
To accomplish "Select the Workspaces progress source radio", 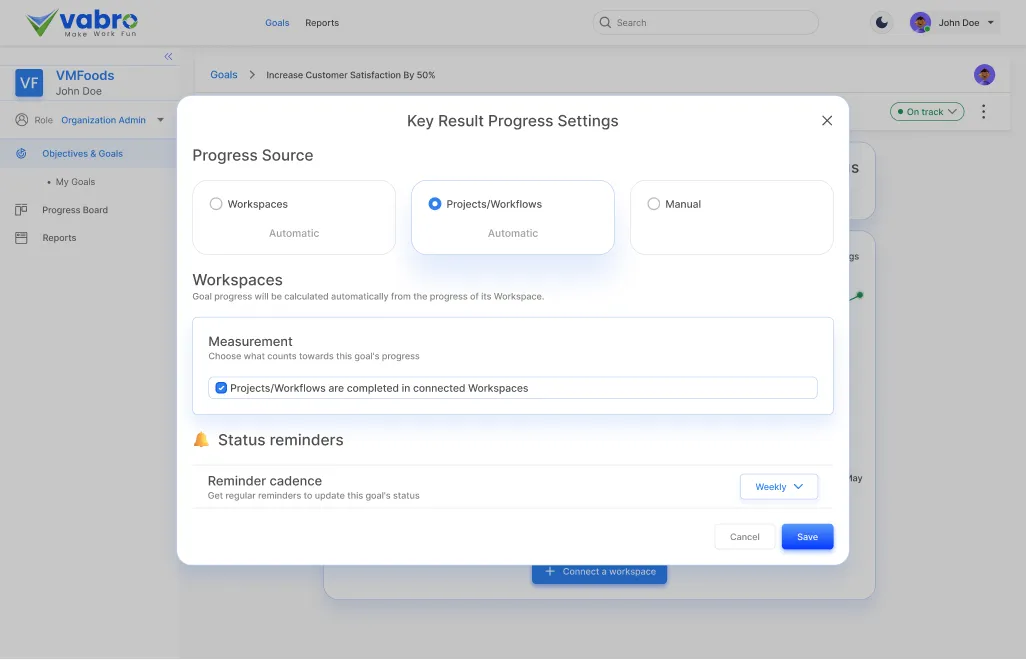I will tap(215, 203).
